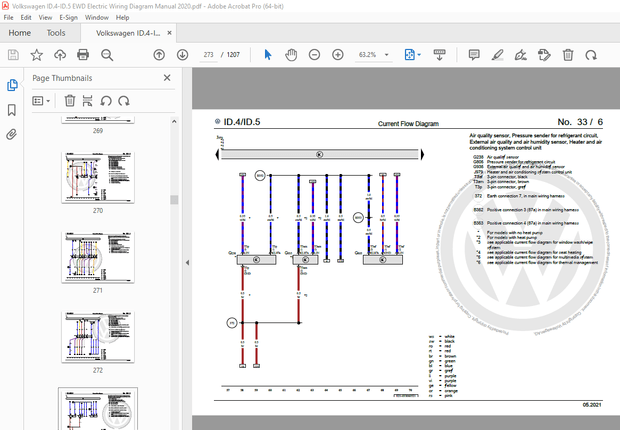Click the "No. 33 / 6" page label
The height and width of the screenshot is (430, 620).
[x=580, y=122]
